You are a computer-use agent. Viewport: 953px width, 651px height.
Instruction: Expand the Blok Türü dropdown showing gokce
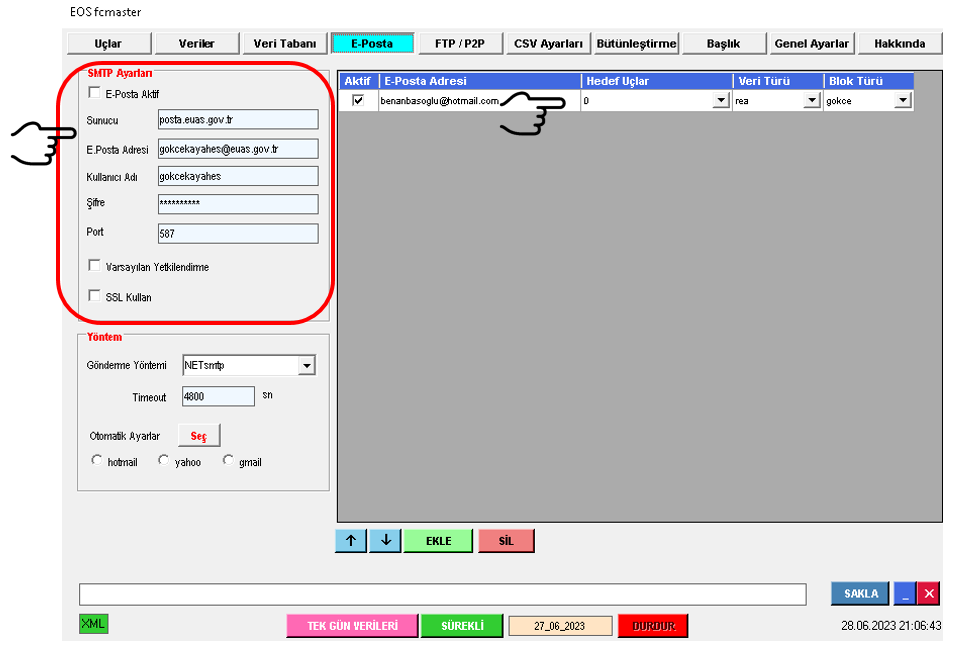click(x=903, y=100)
